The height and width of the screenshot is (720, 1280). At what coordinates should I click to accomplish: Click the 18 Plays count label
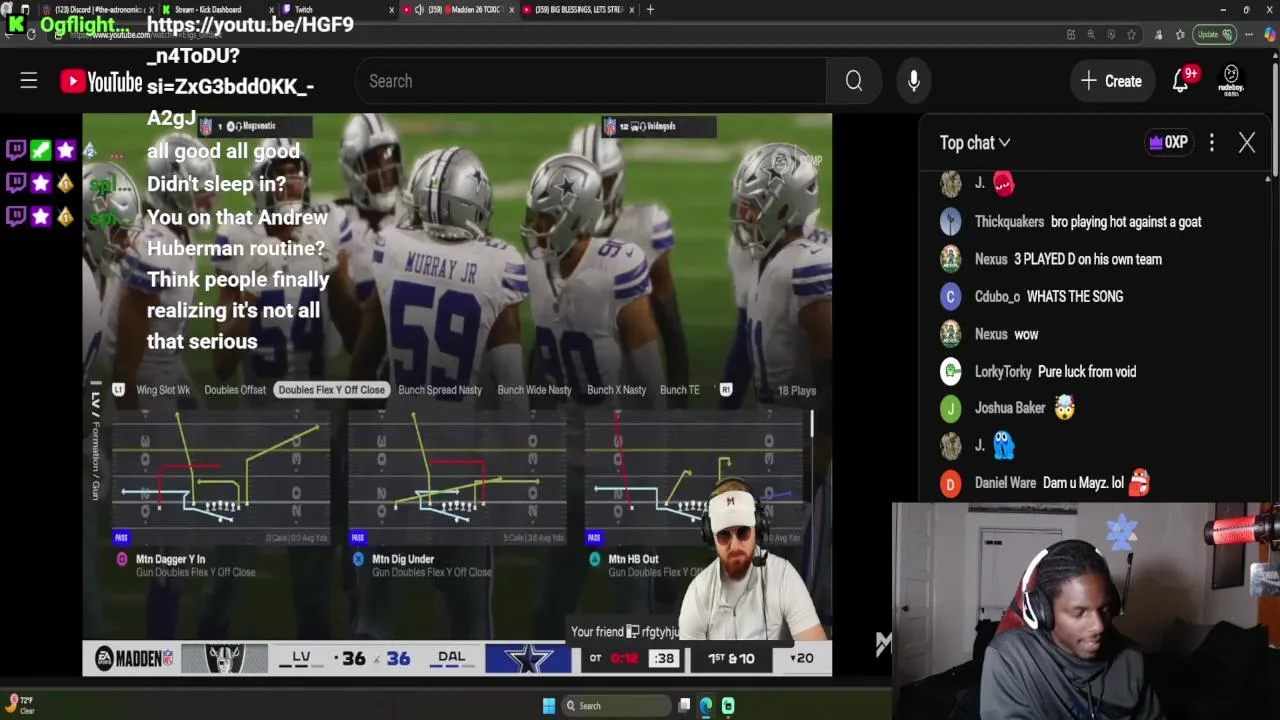click(797, 391)
